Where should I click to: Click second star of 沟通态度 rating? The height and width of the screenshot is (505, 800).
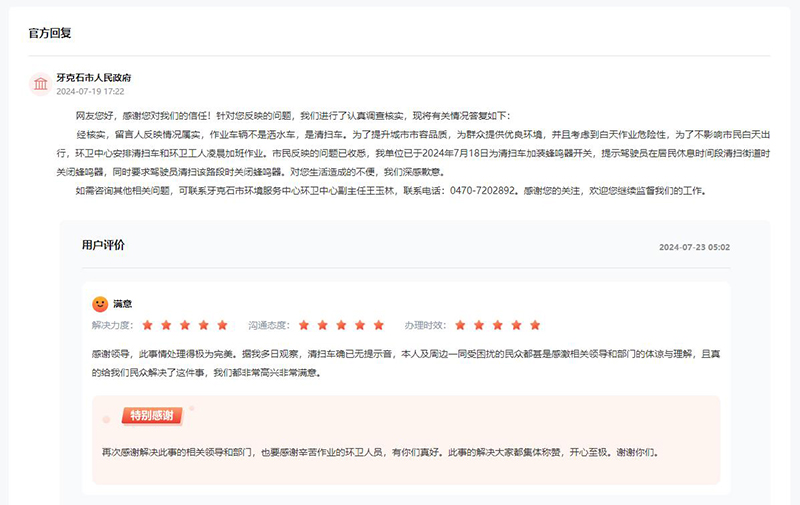[322, 325]
